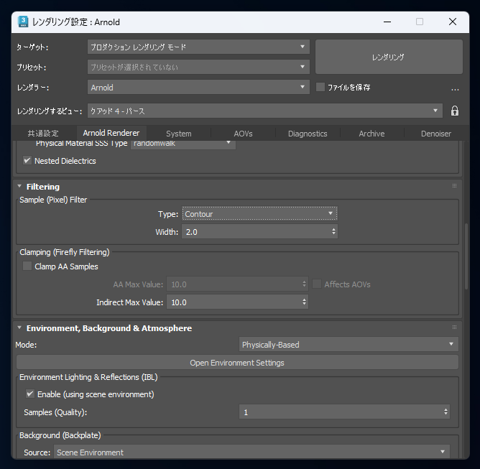480x469 pixels.
Task: Switch to the 共通設定 tab
Action: tap(43, 134)
